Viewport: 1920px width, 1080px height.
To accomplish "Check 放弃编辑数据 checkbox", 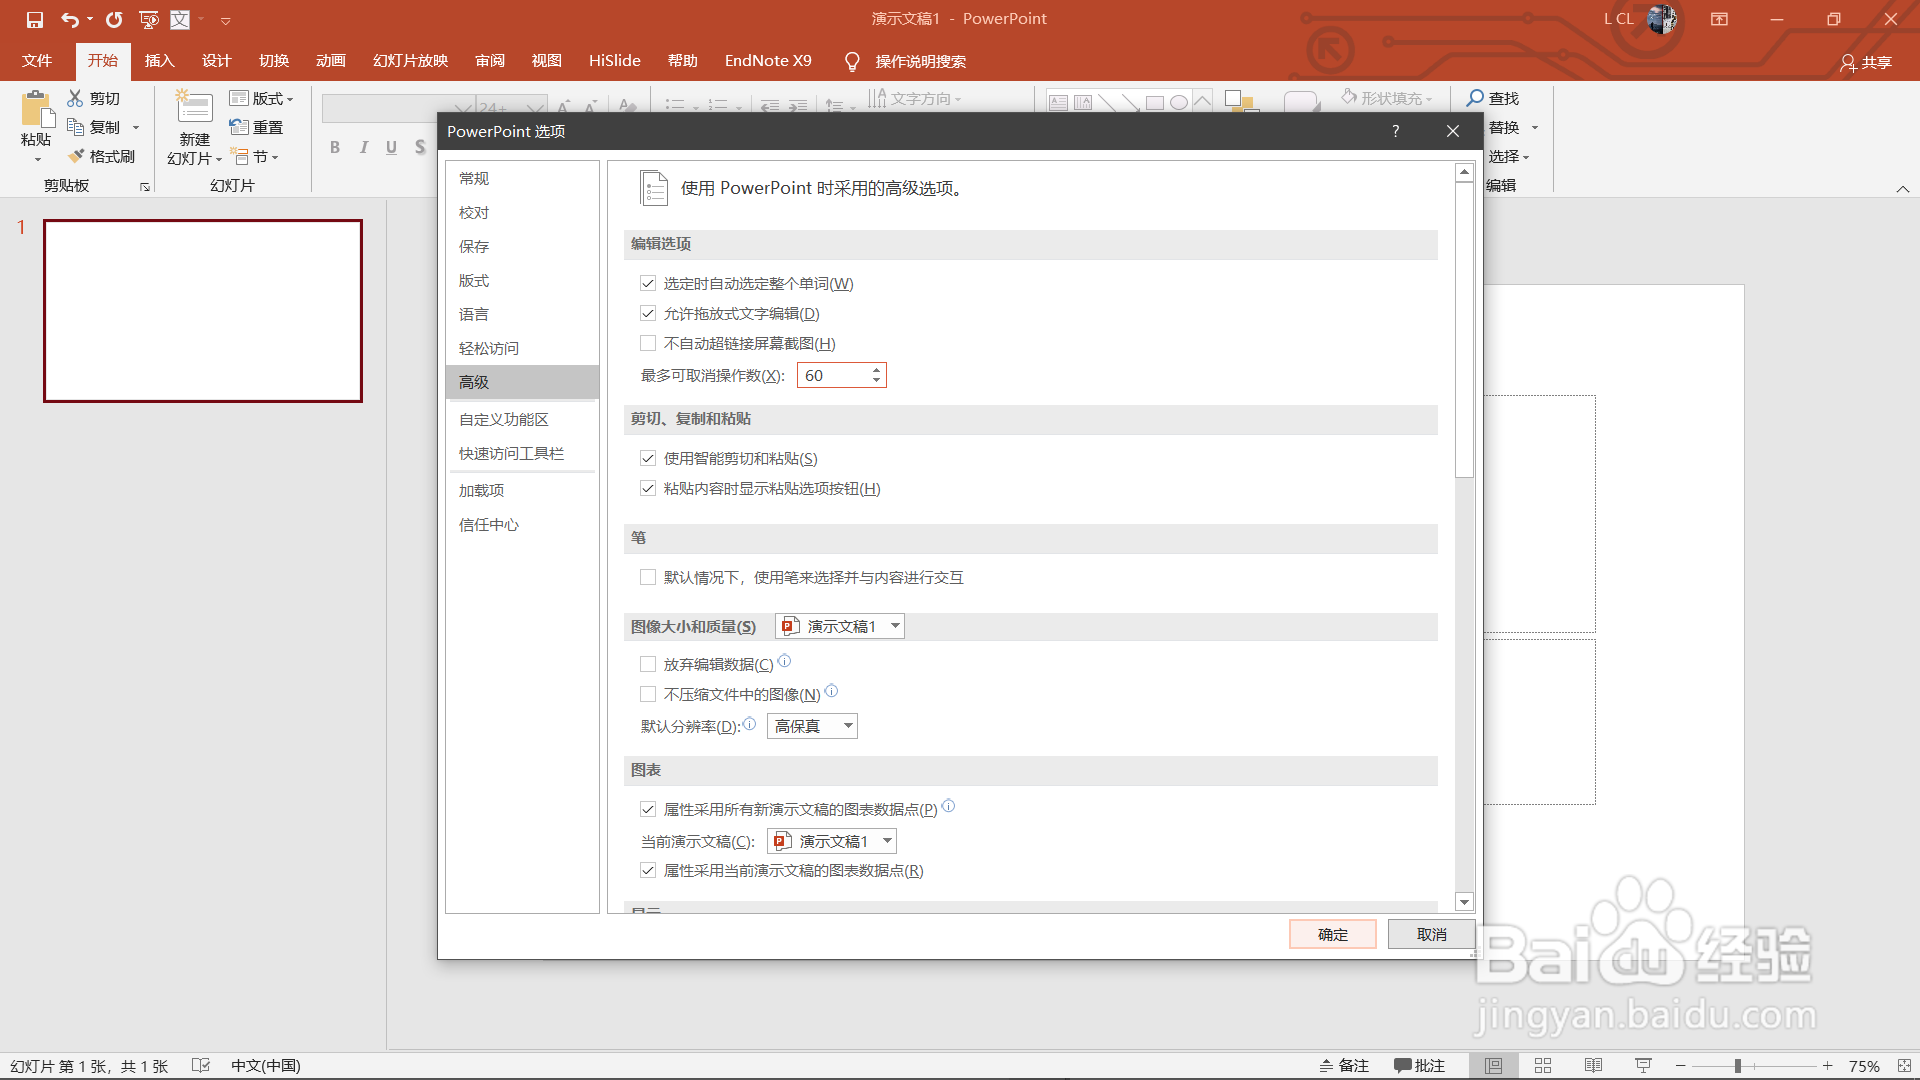I will point(648,665).
